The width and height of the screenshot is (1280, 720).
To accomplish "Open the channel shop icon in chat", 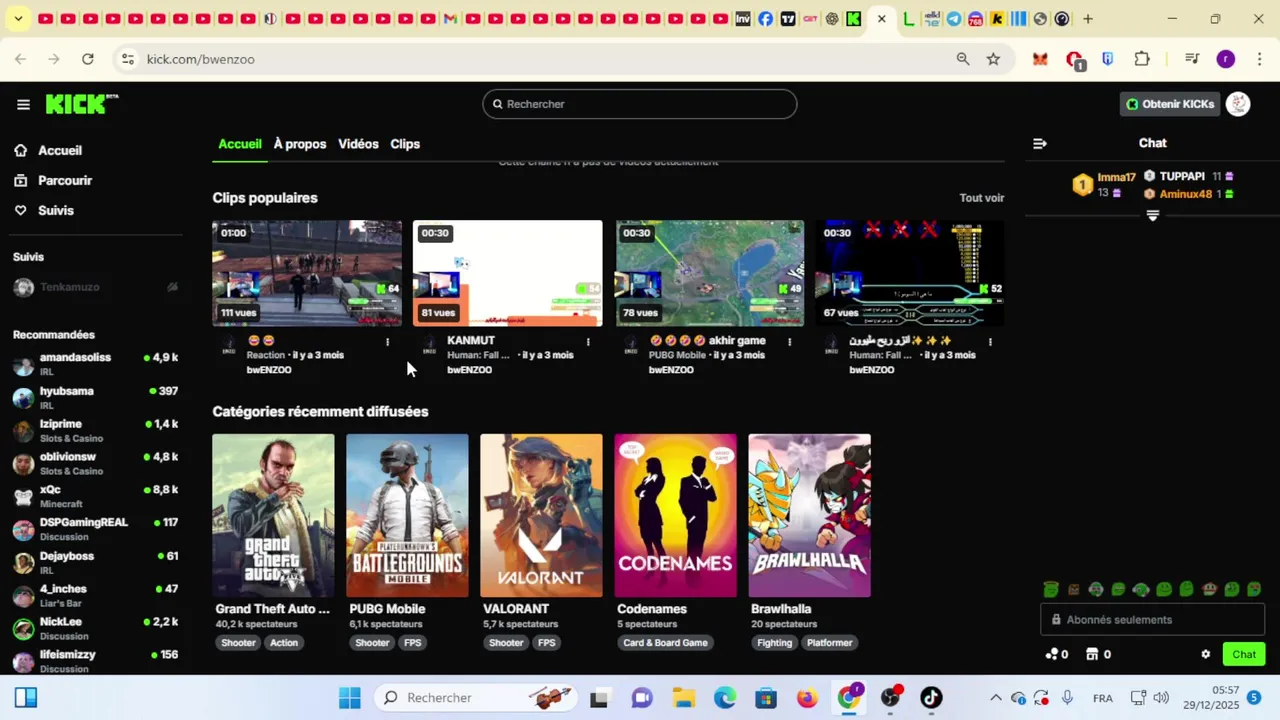I will [x=1092, y=654].
